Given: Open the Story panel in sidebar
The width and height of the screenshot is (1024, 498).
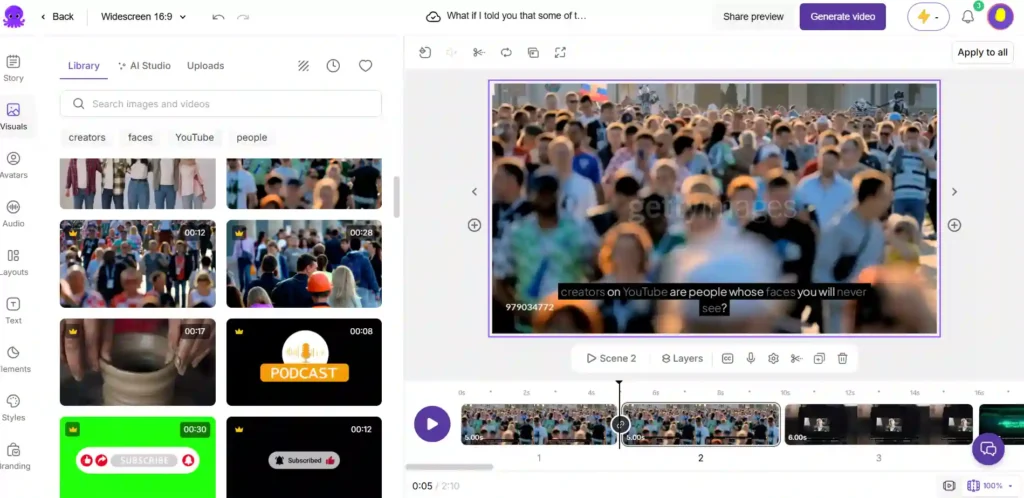Looking at the screenshot, I should 13,69.
